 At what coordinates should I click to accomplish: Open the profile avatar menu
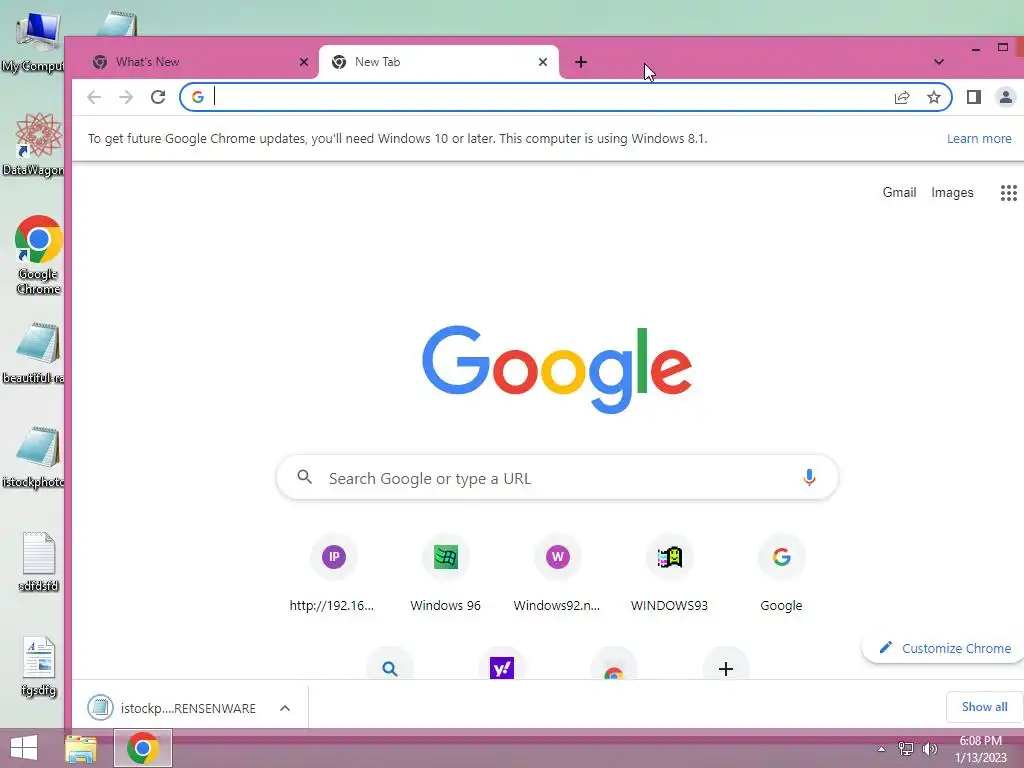pyautogui.click(x=1006, y=97)
